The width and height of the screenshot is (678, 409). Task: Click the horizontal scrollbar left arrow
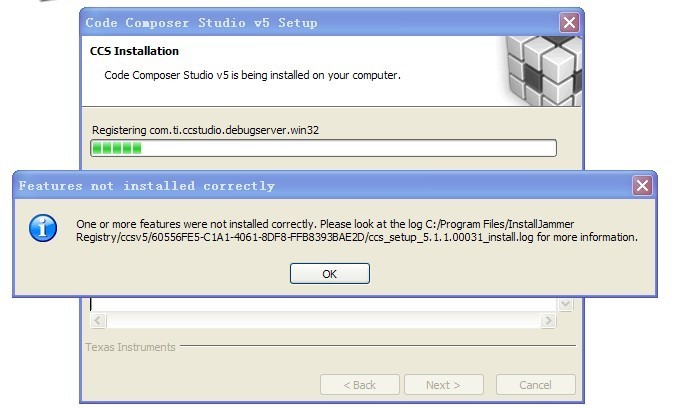click(x=97, y=321)
